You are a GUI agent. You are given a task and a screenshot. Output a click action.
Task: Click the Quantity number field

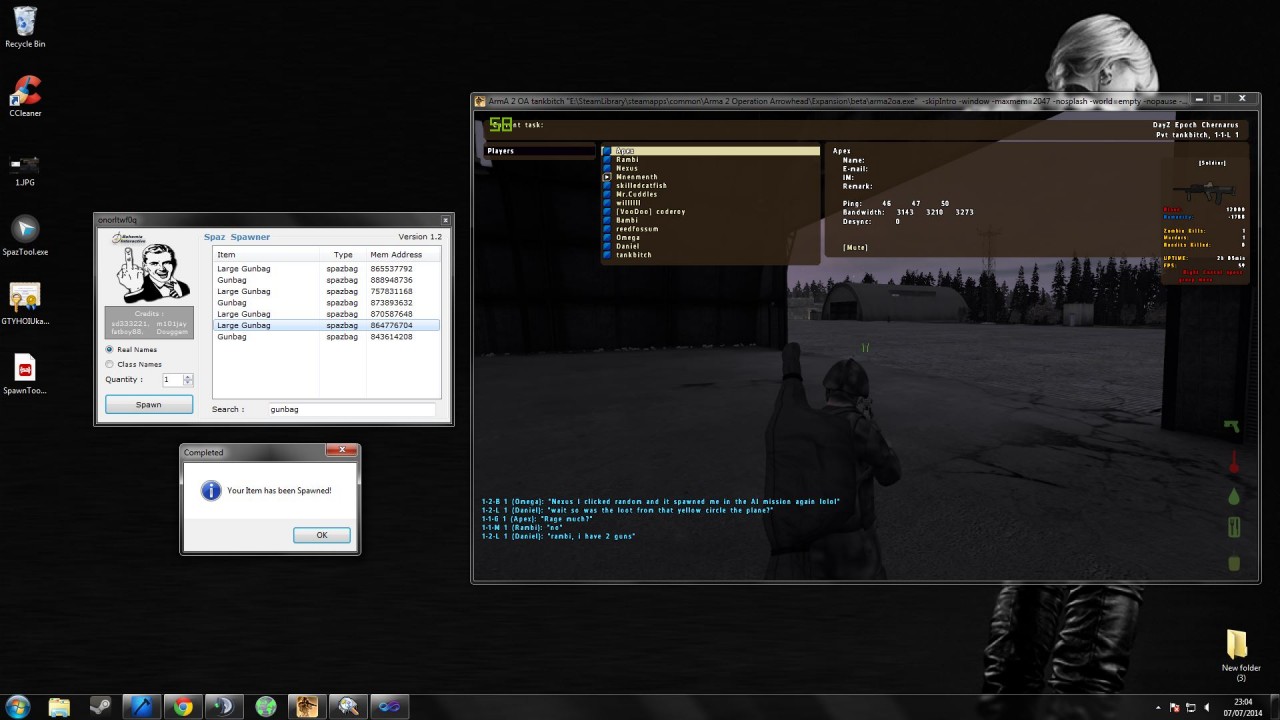pos(173,380)
